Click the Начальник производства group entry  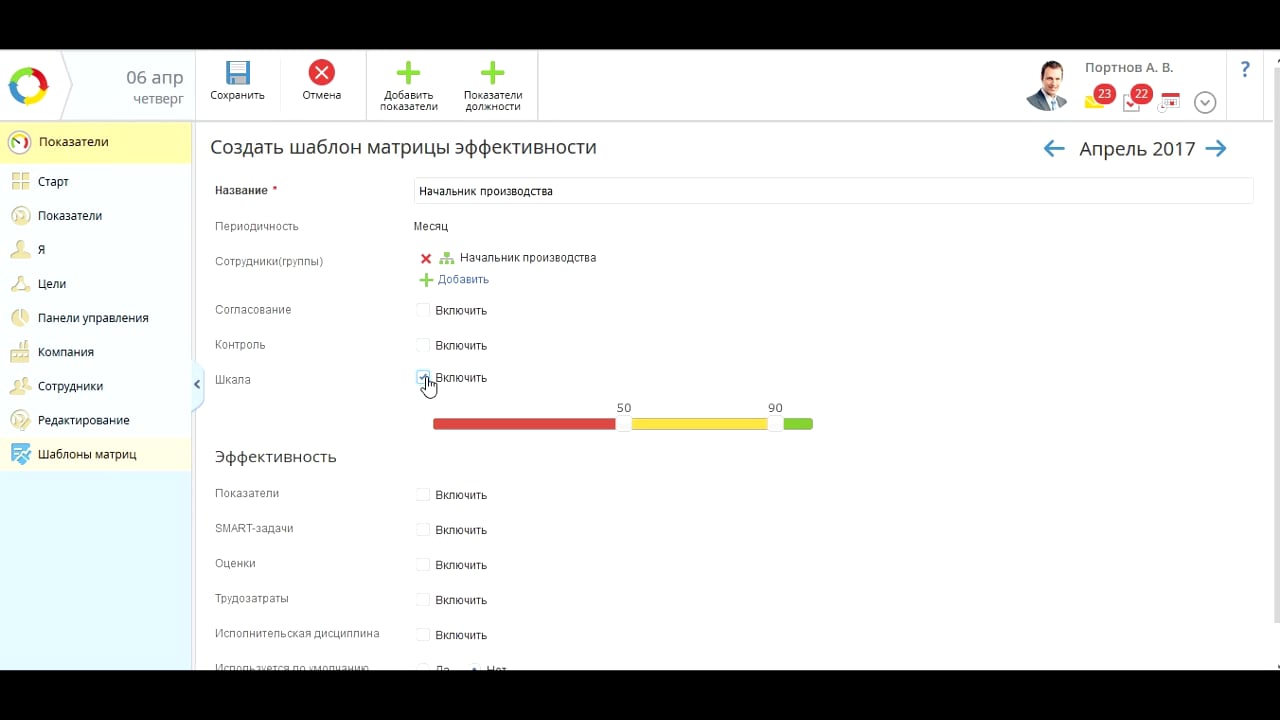coord(528,258)
